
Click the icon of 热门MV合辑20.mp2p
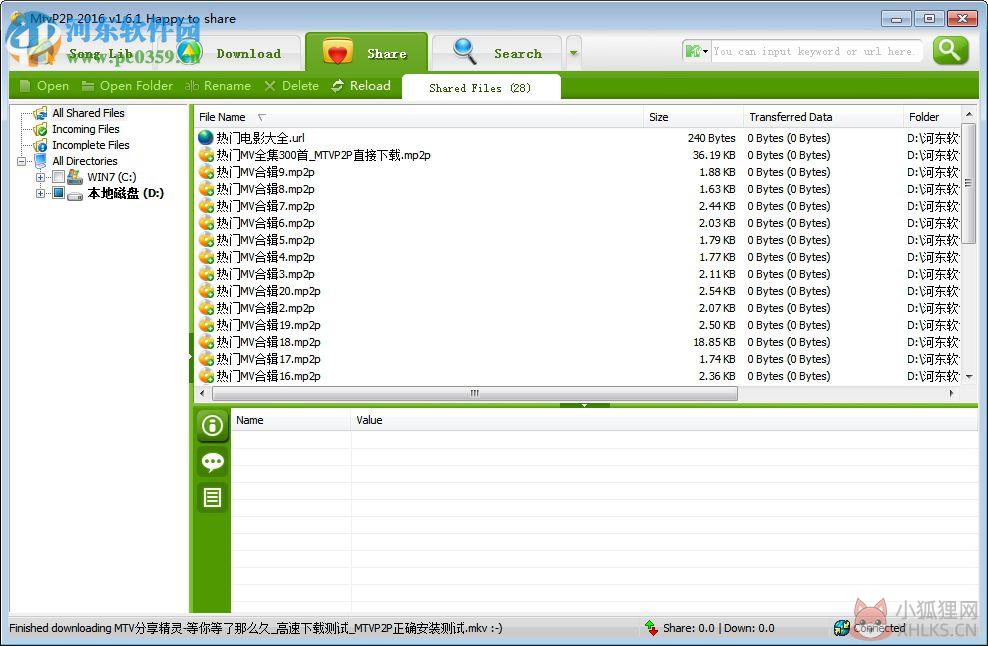[x=205, y=291]
